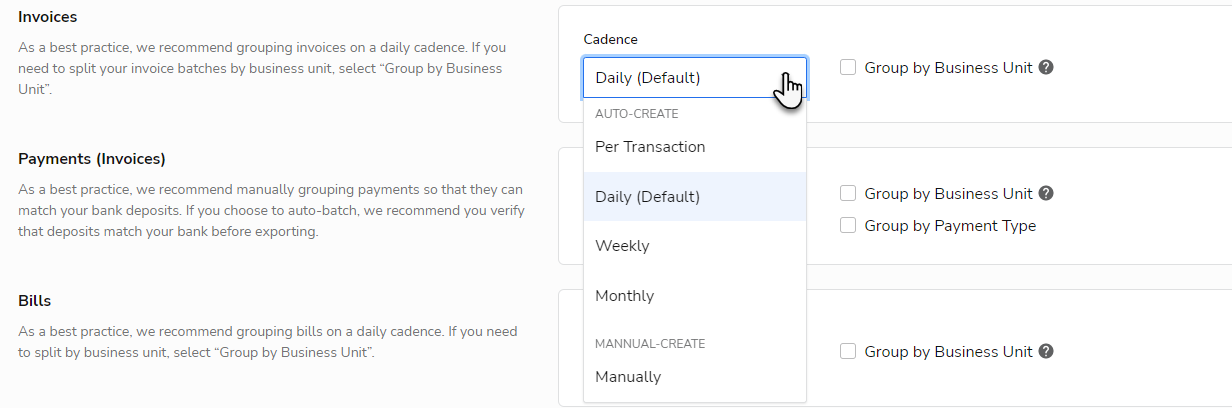Image resolution: width=1232 pixels, height=408 pixels.
Task: Pick Weekly cadence option
Action: point(622,246)
